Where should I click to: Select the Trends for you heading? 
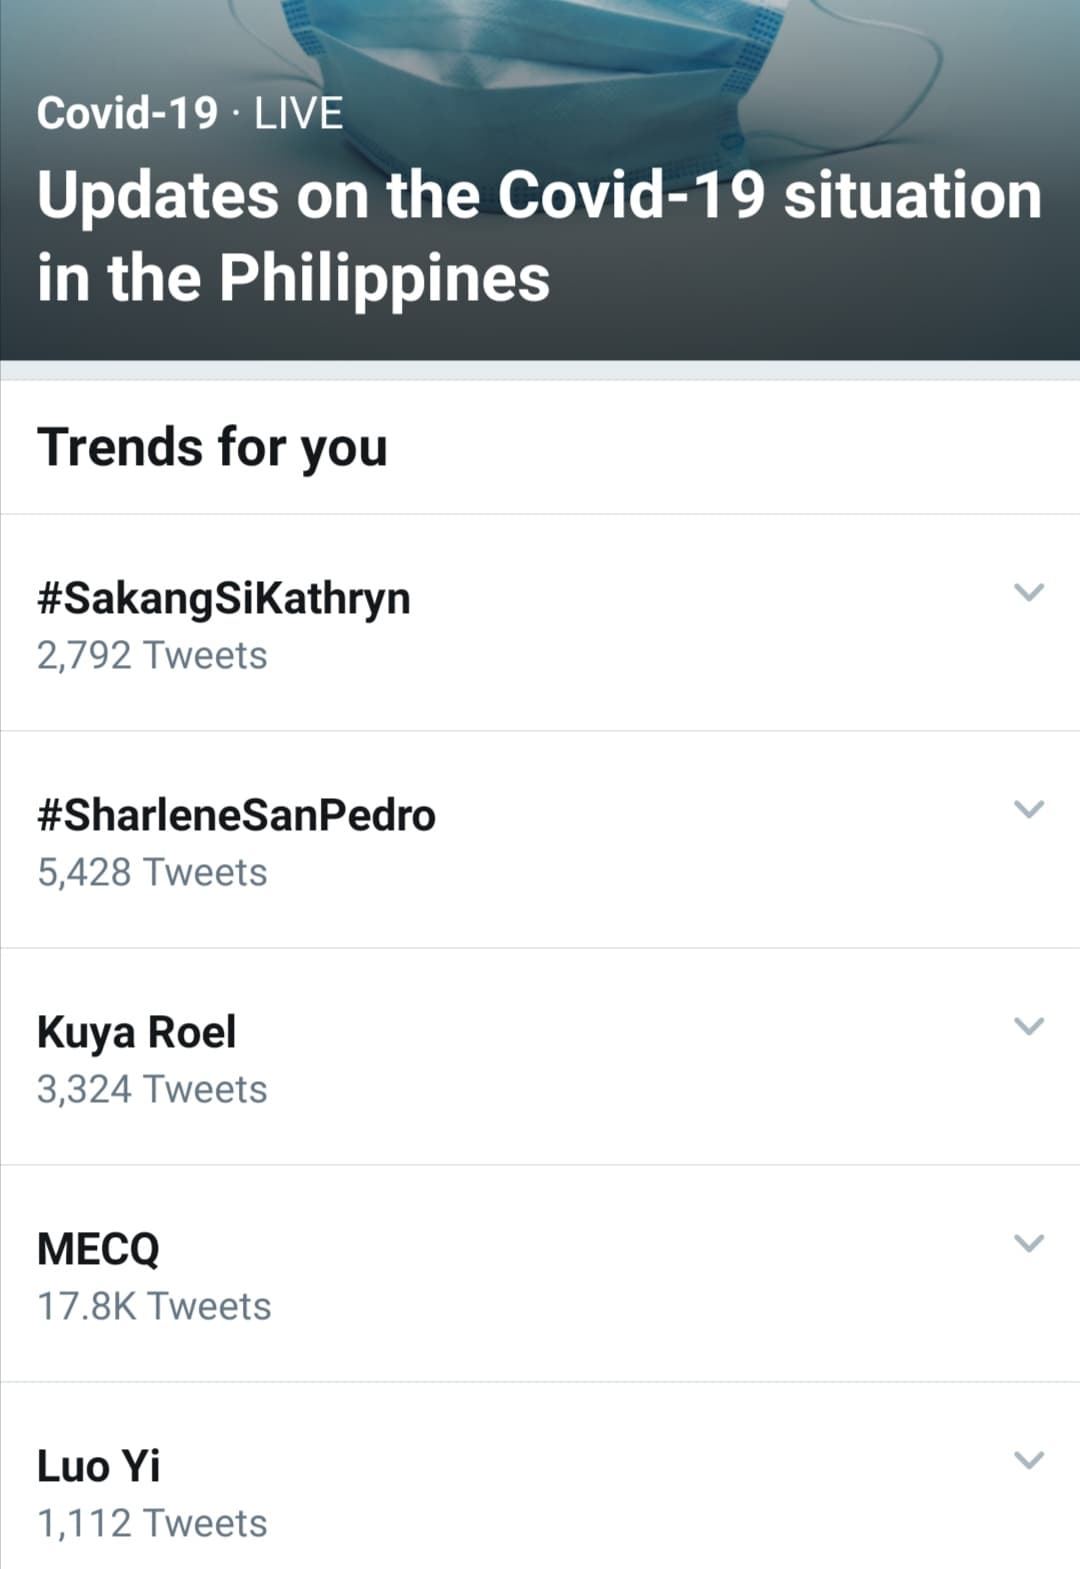[x=212, y=447]
